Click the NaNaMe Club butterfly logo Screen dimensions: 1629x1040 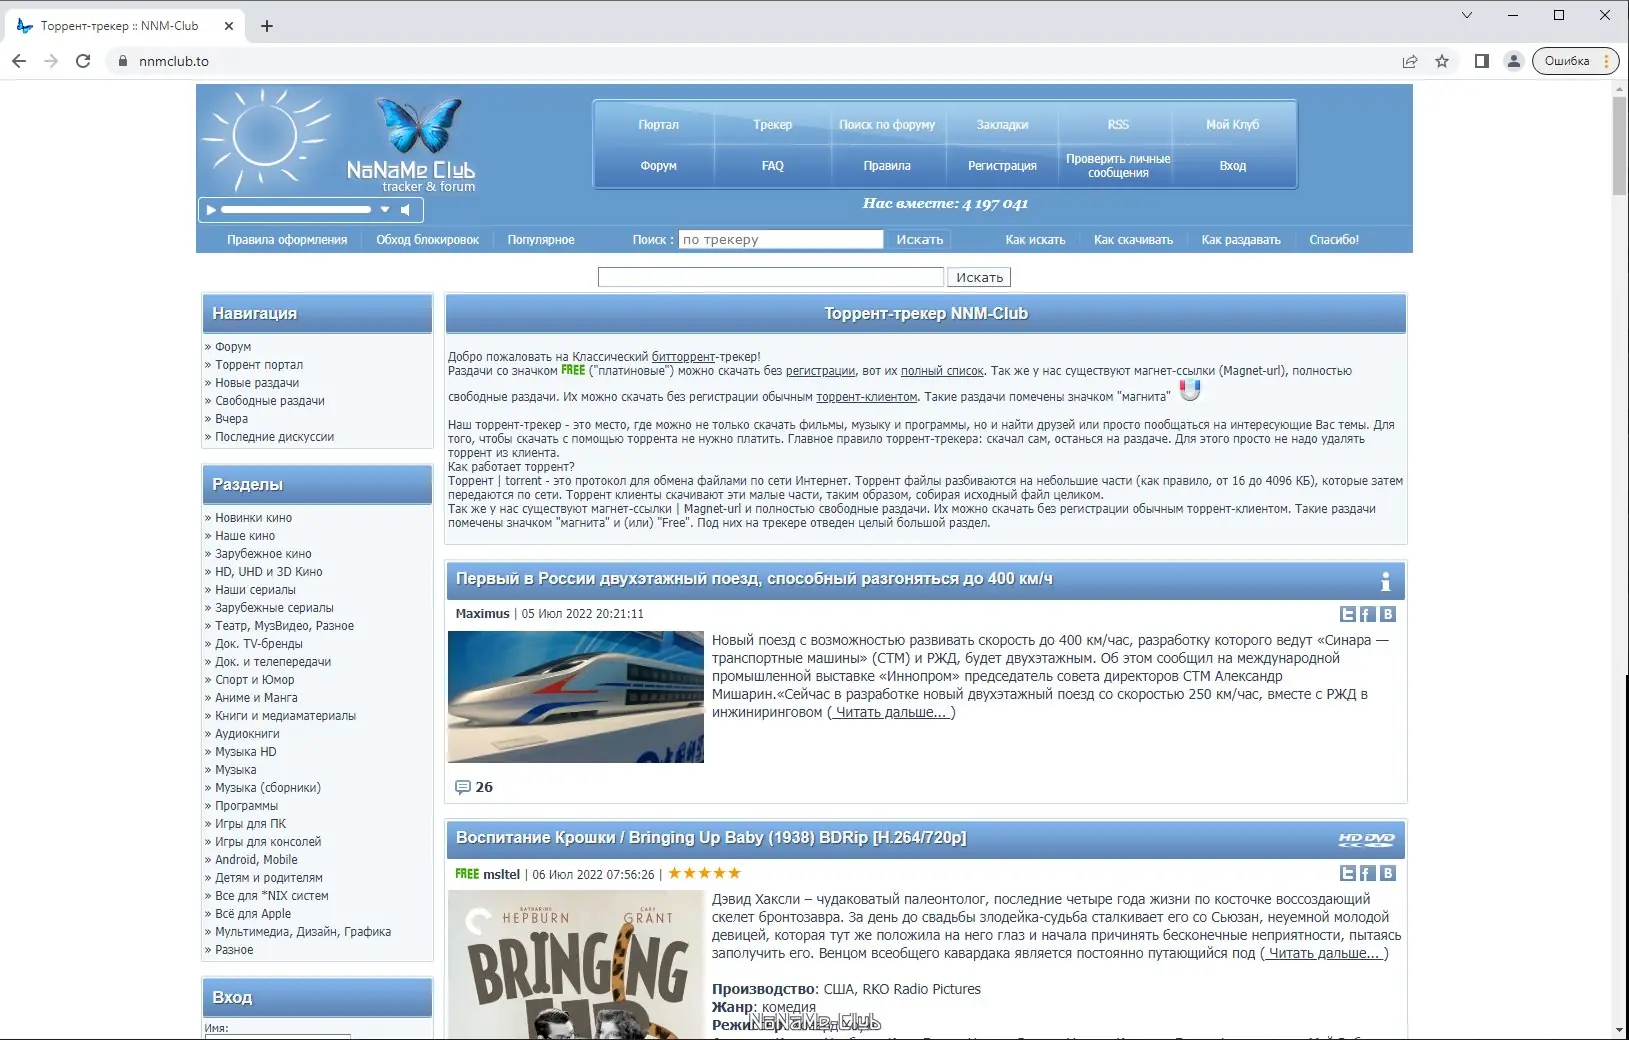coord(419,125)
